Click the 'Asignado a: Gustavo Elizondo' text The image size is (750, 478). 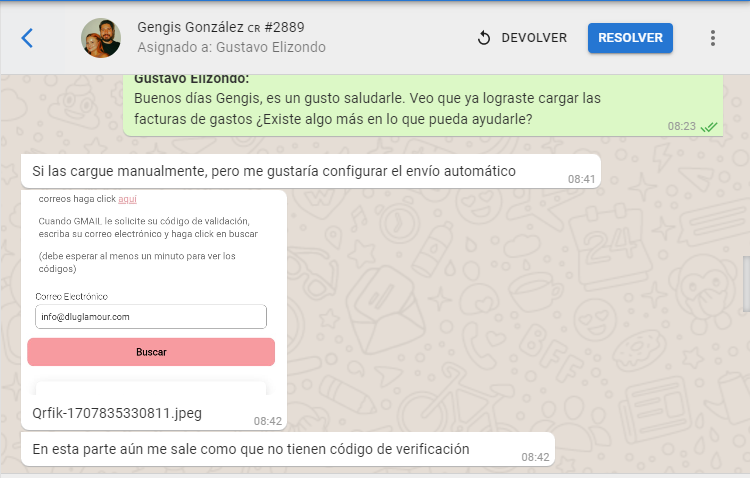coord(231,47)
